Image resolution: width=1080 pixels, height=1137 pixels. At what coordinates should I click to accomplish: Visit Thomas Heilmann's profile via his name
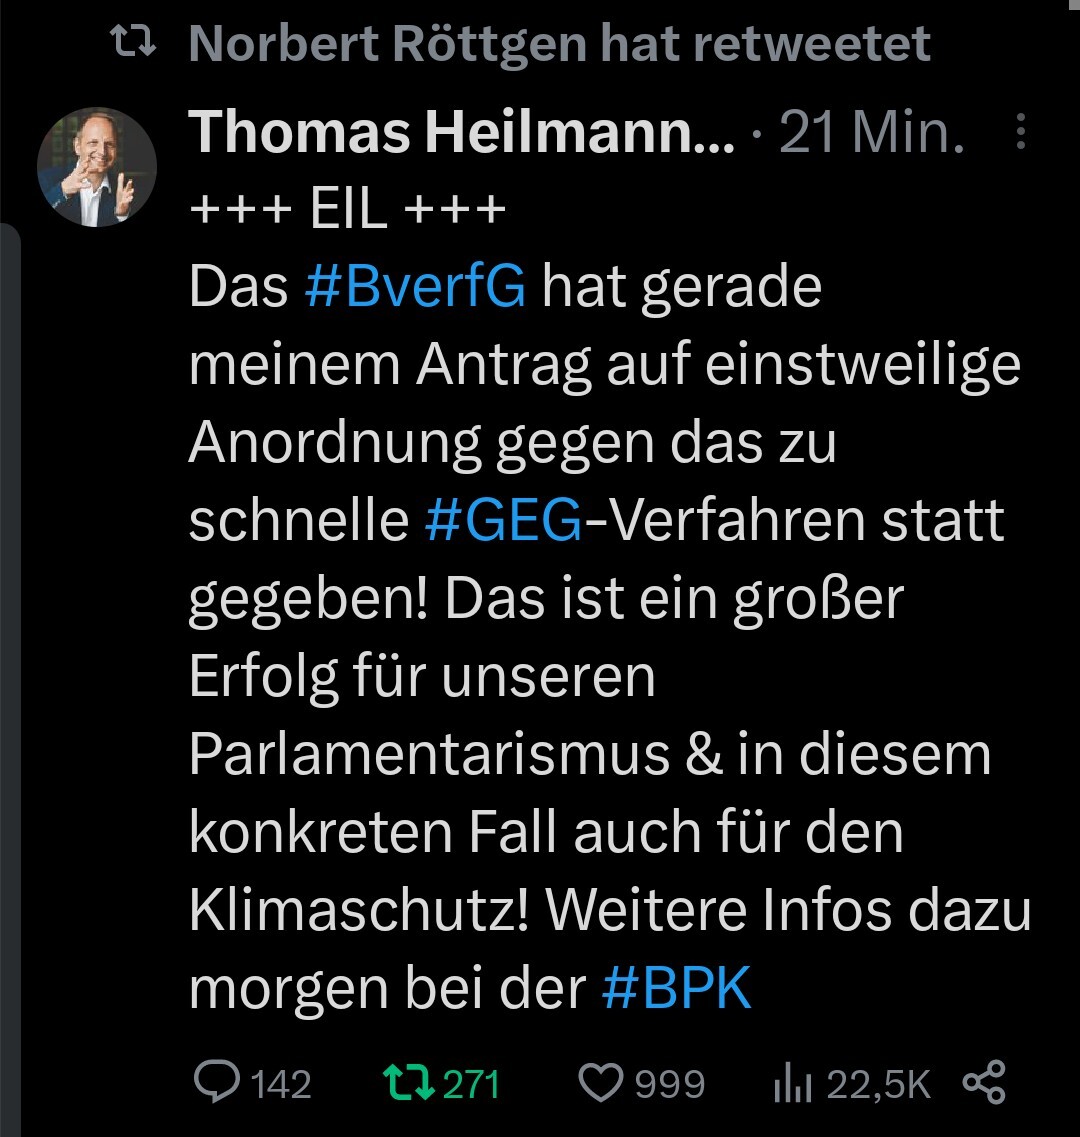462,133
